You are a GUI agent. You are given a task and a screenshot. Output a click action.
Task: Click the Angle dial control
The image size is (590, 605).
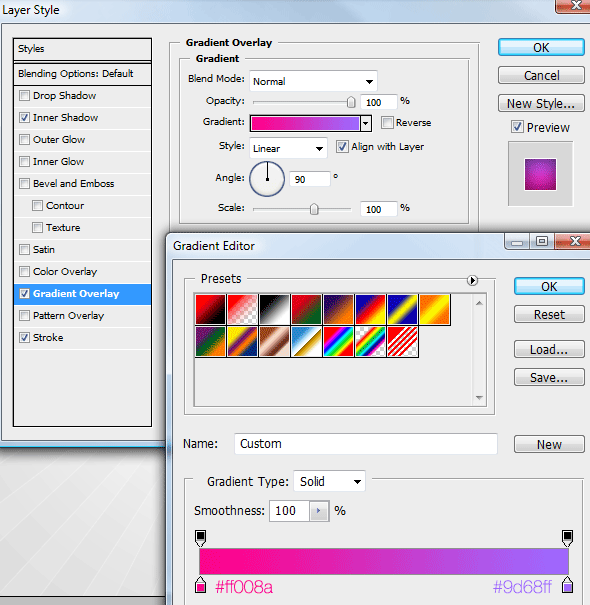point(267,179)
